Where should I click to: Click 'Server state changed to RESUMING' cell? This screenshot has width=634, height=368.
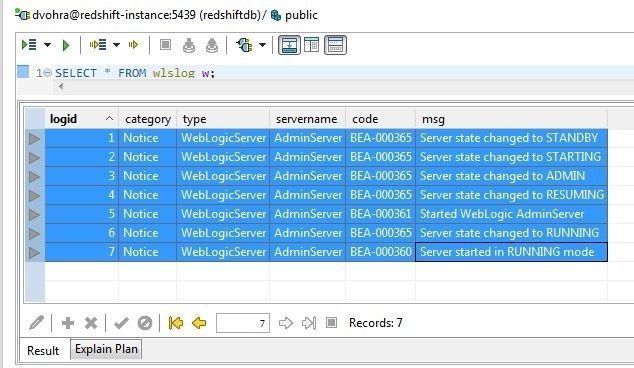[511, 195]
